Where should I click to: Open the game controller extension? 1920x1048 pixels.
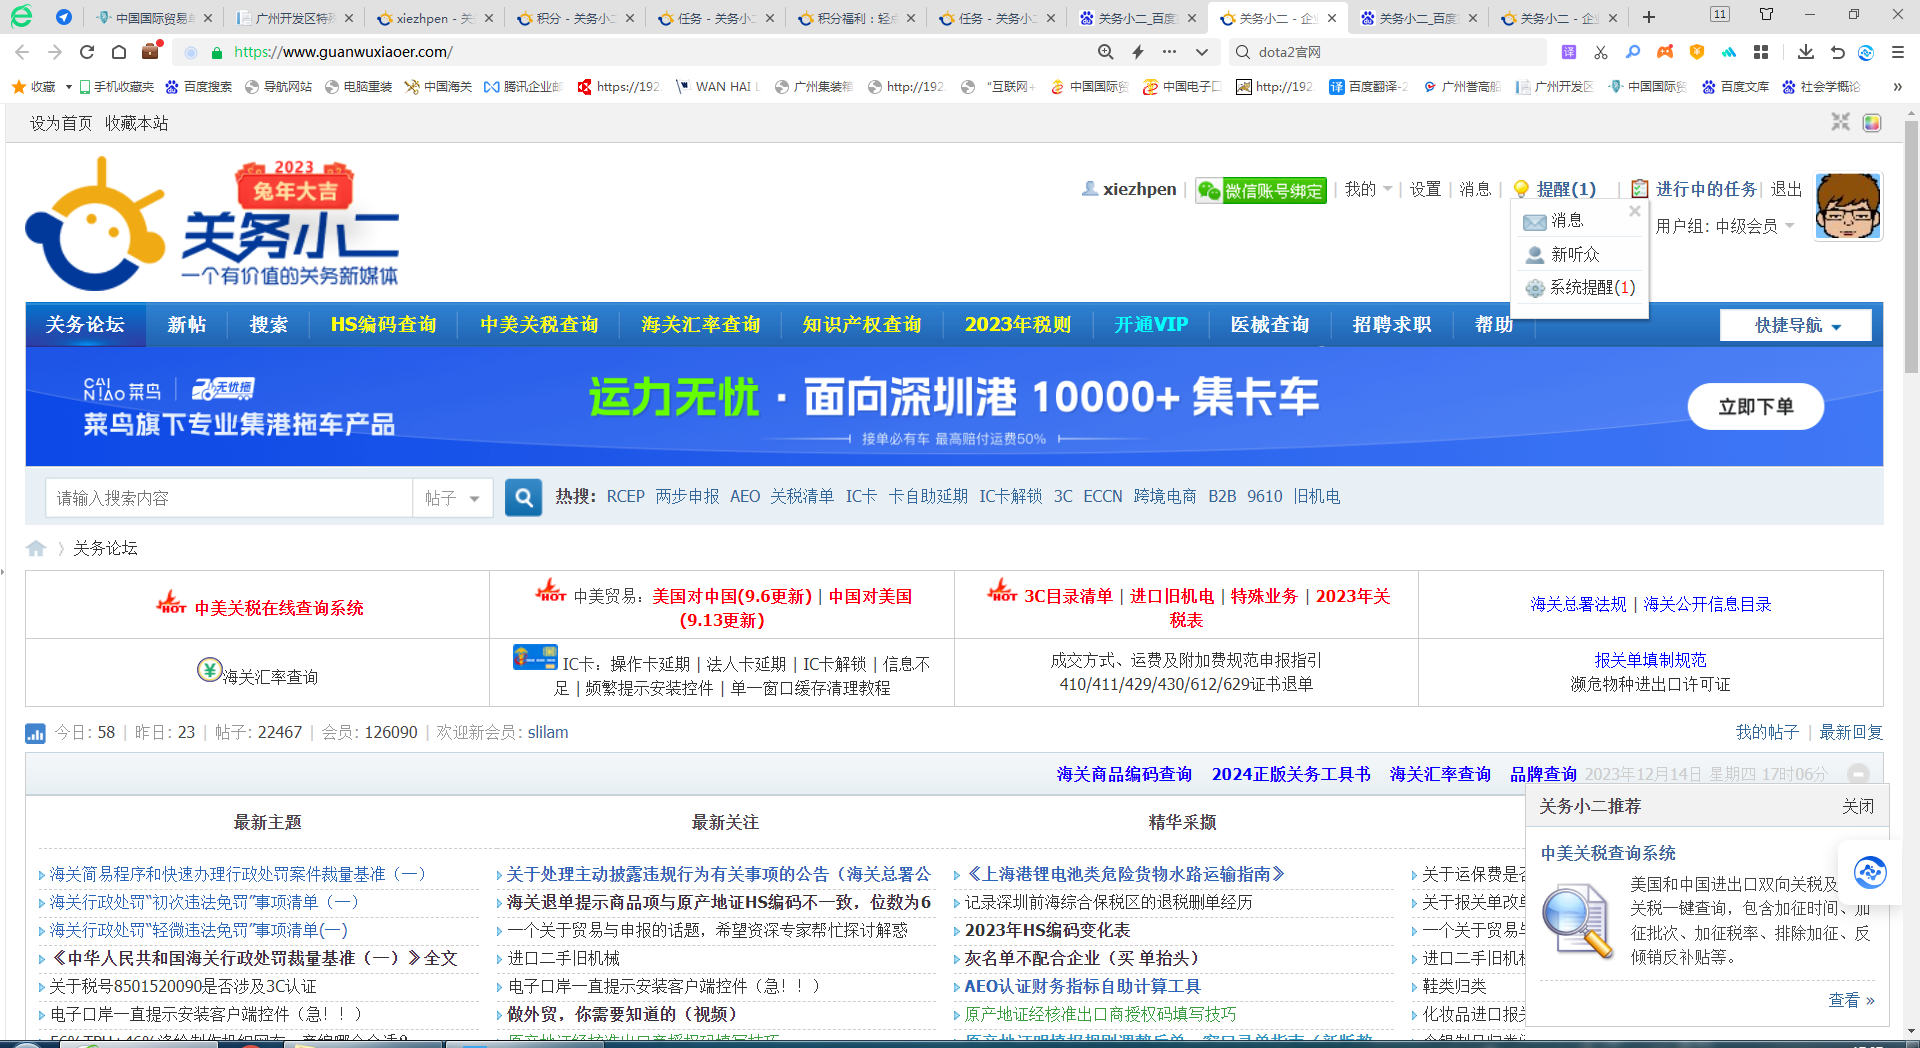pos(1665,52)
